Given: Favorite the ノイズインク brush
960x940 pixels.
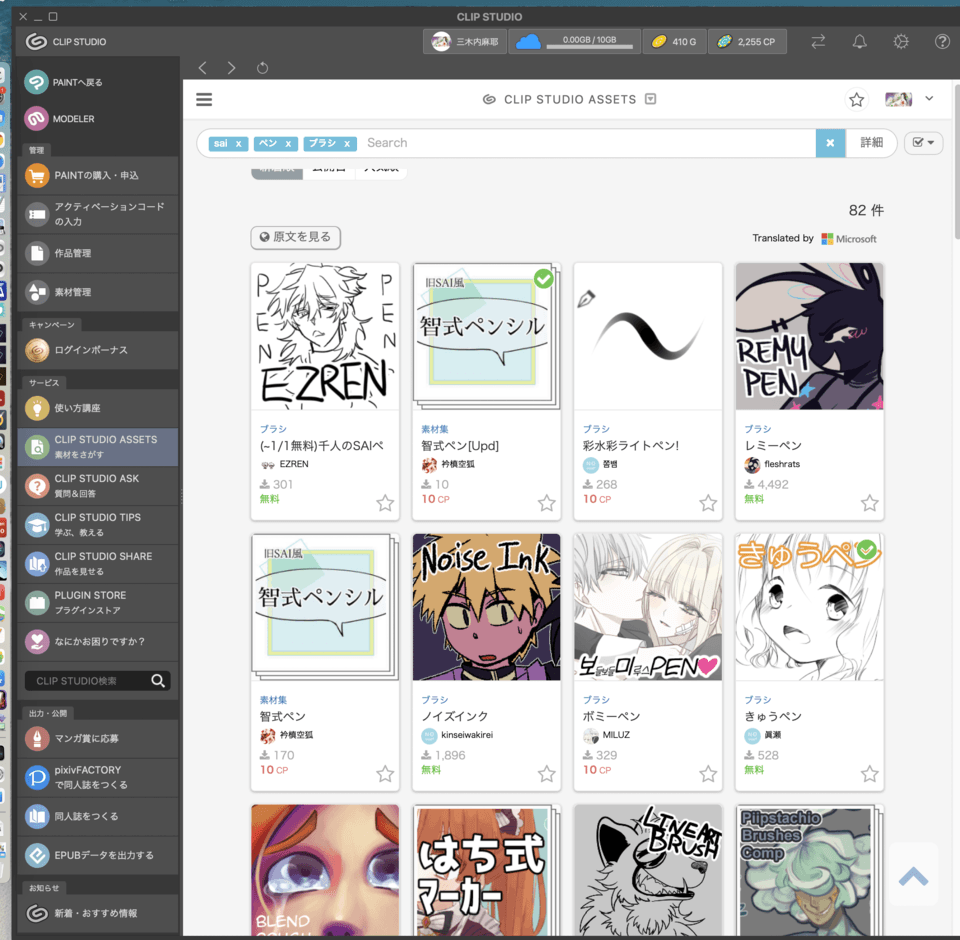Looking at the screenshot, I should [x=547, y=774].
